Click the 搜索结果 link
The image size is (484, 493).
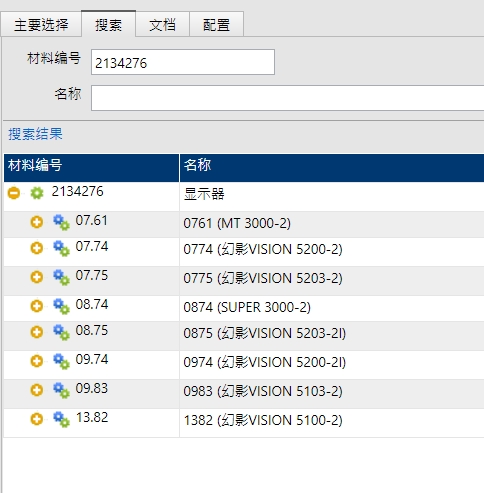(35, 134)
